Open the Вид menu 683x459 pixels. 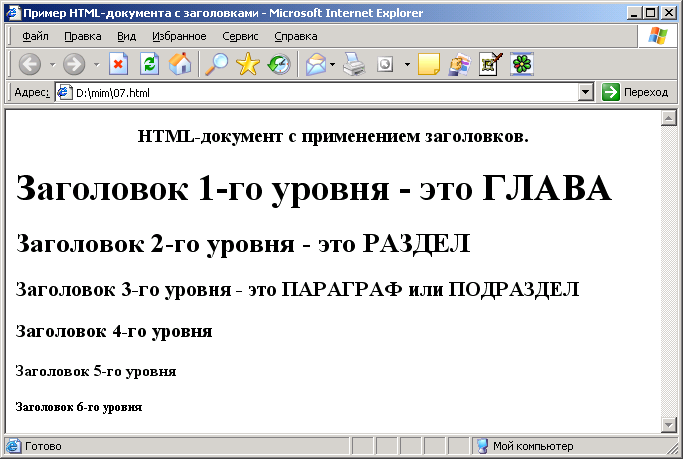point(126,36)
